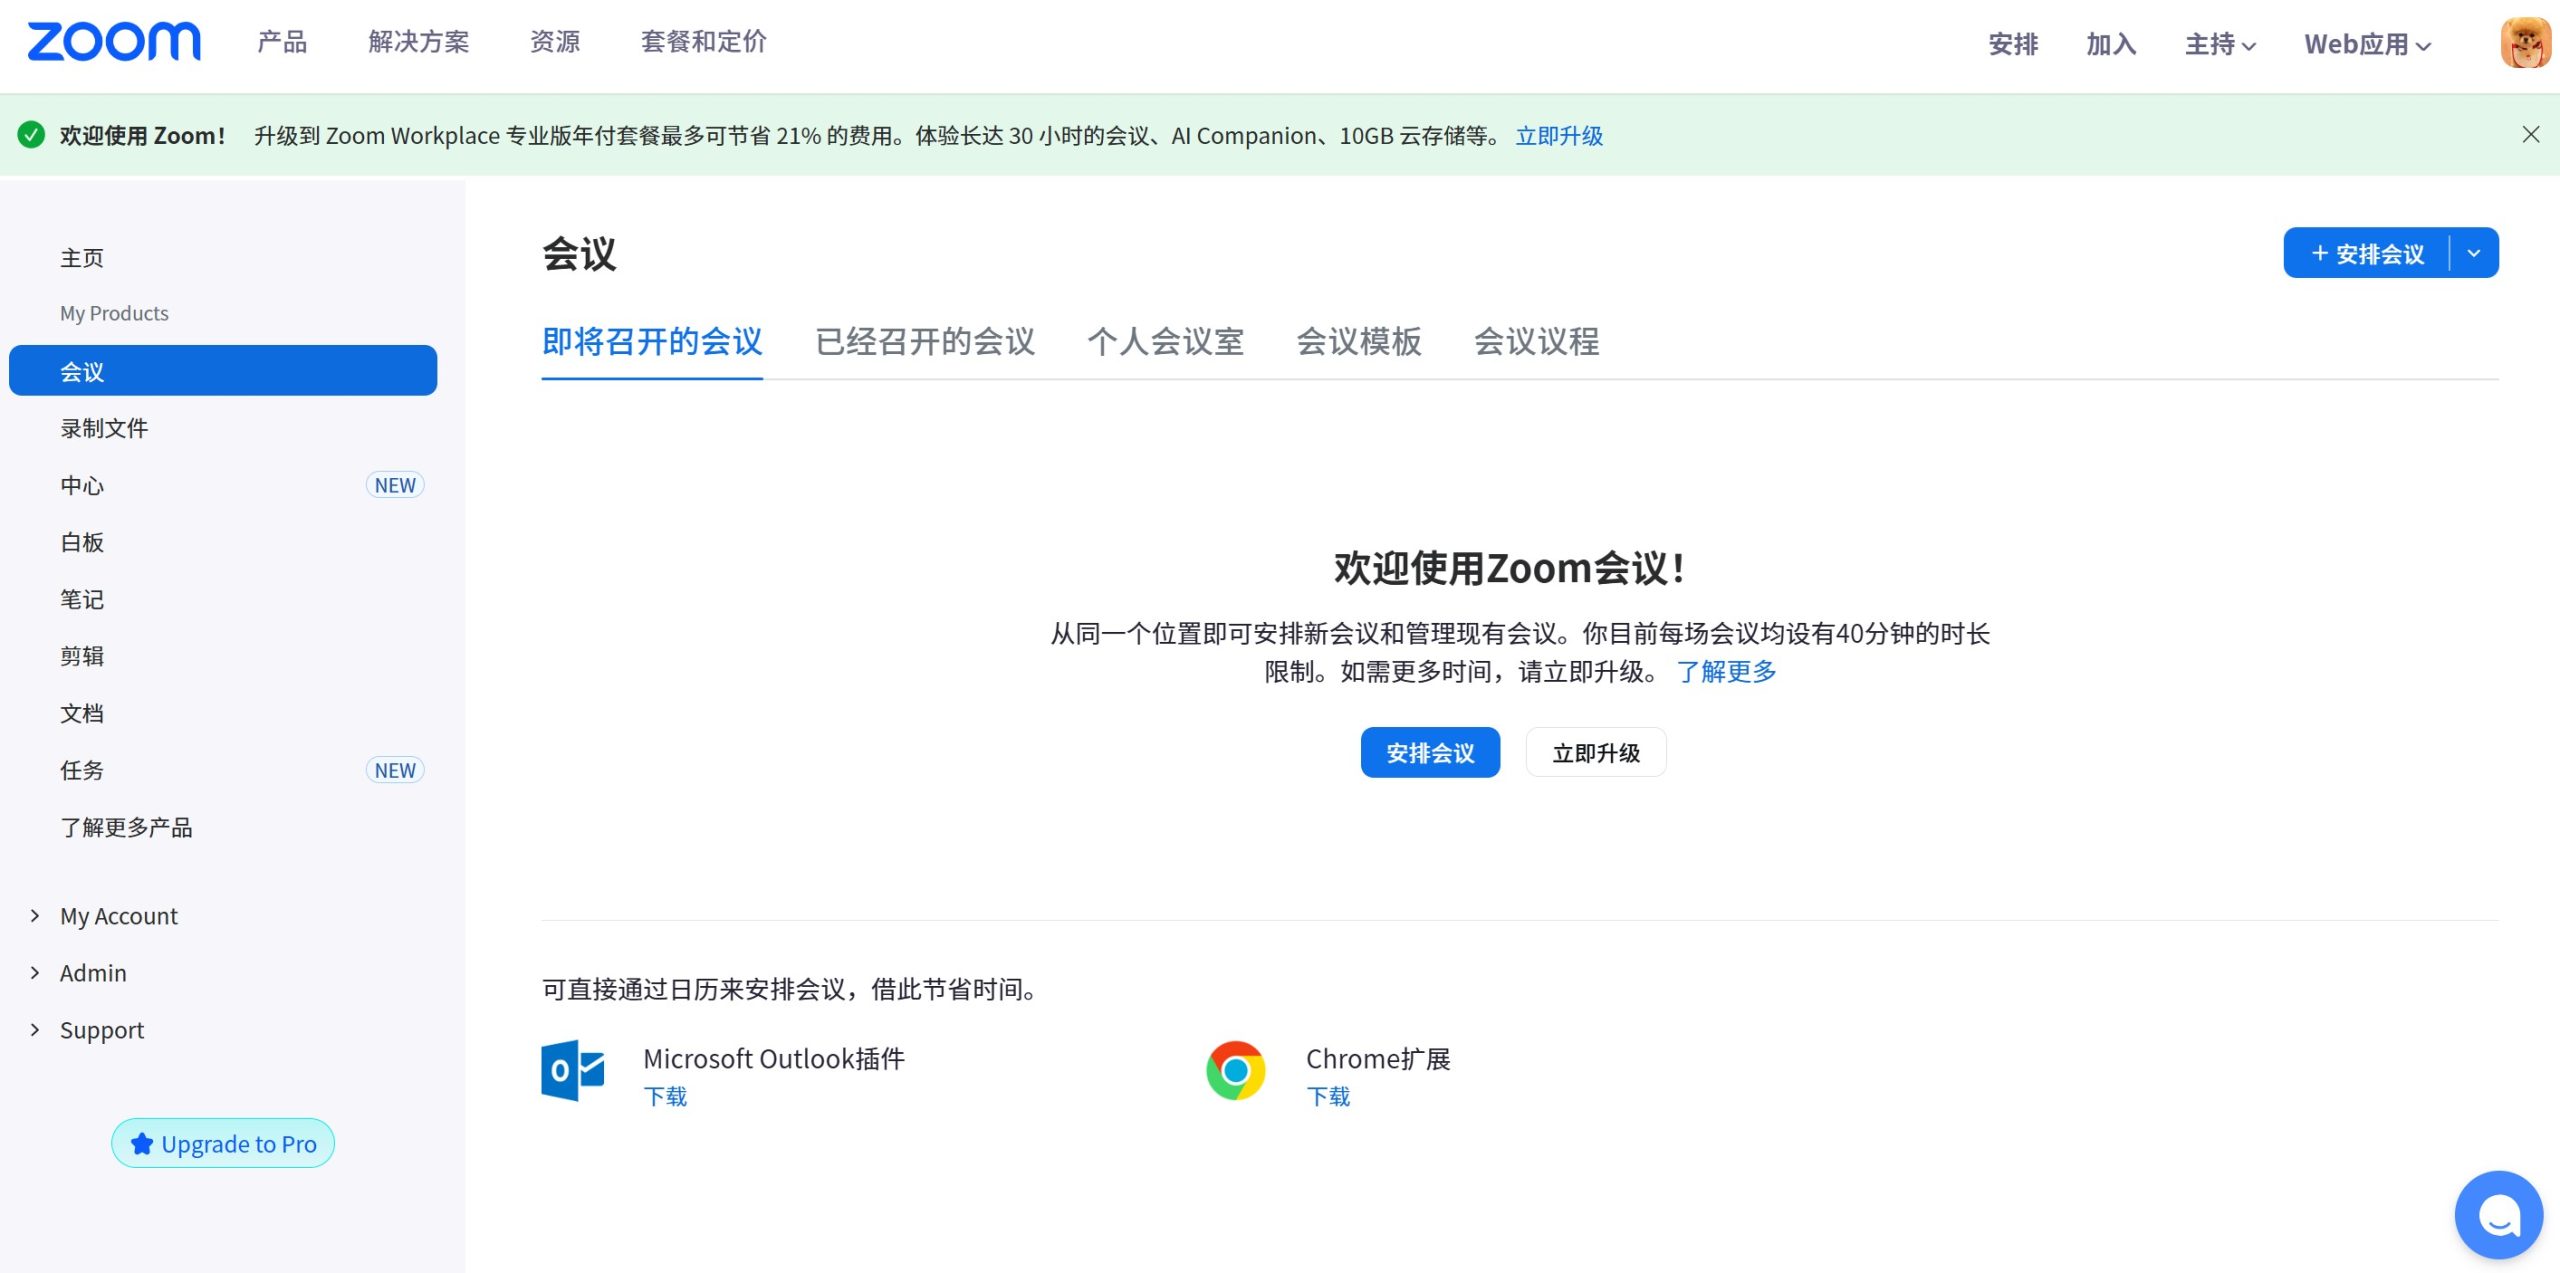The height and width of the screenshot is (1273, 2560).
Task: Open 剪辑 in the sidebar
Action: (82, 656)
